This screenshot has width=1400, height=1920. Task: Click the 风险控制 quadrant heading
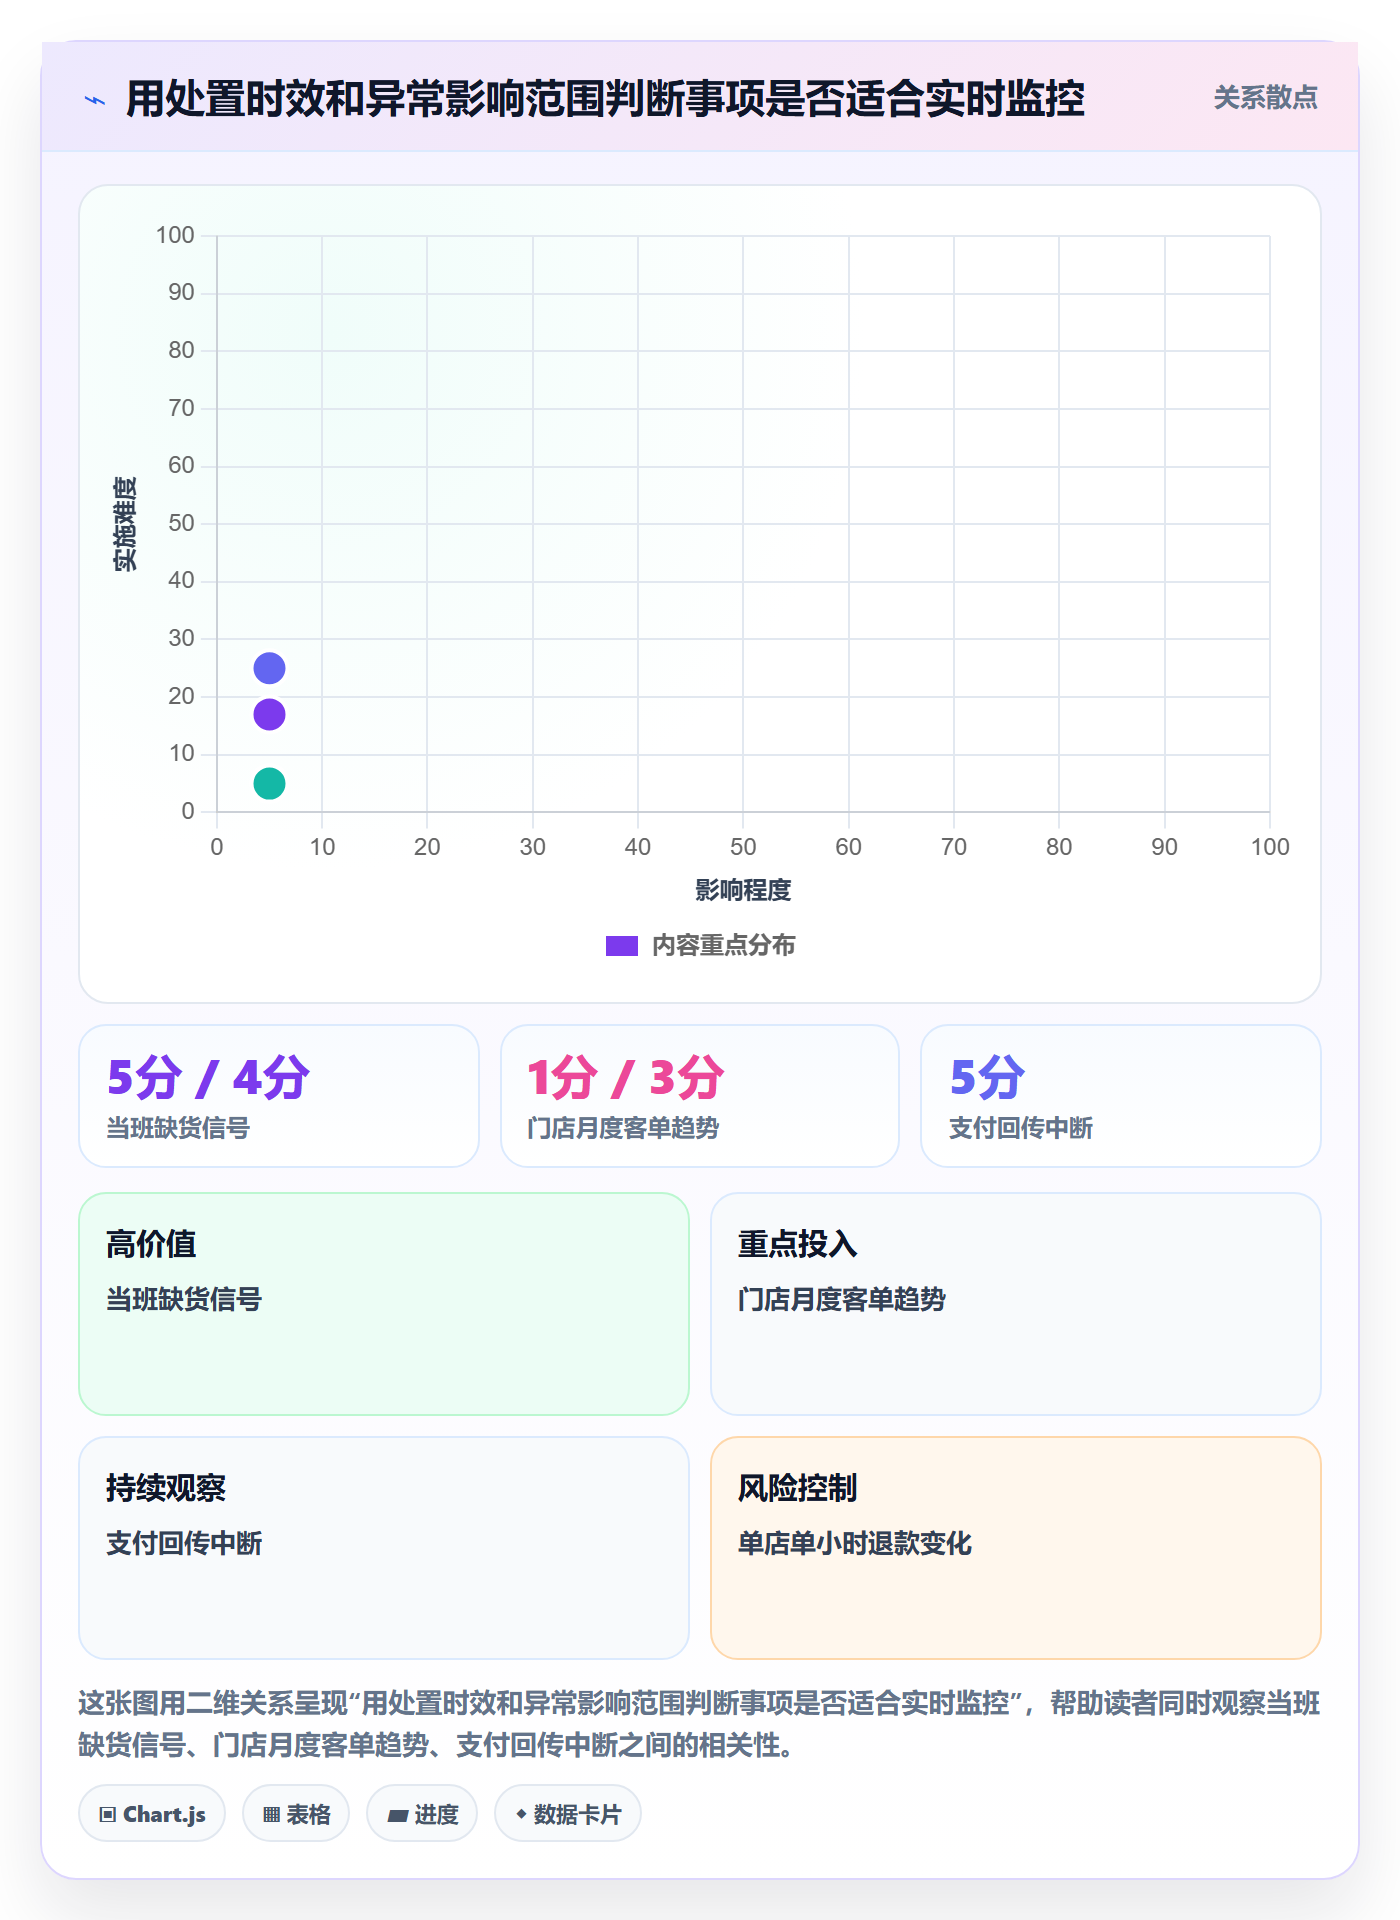click(797, 1488)
